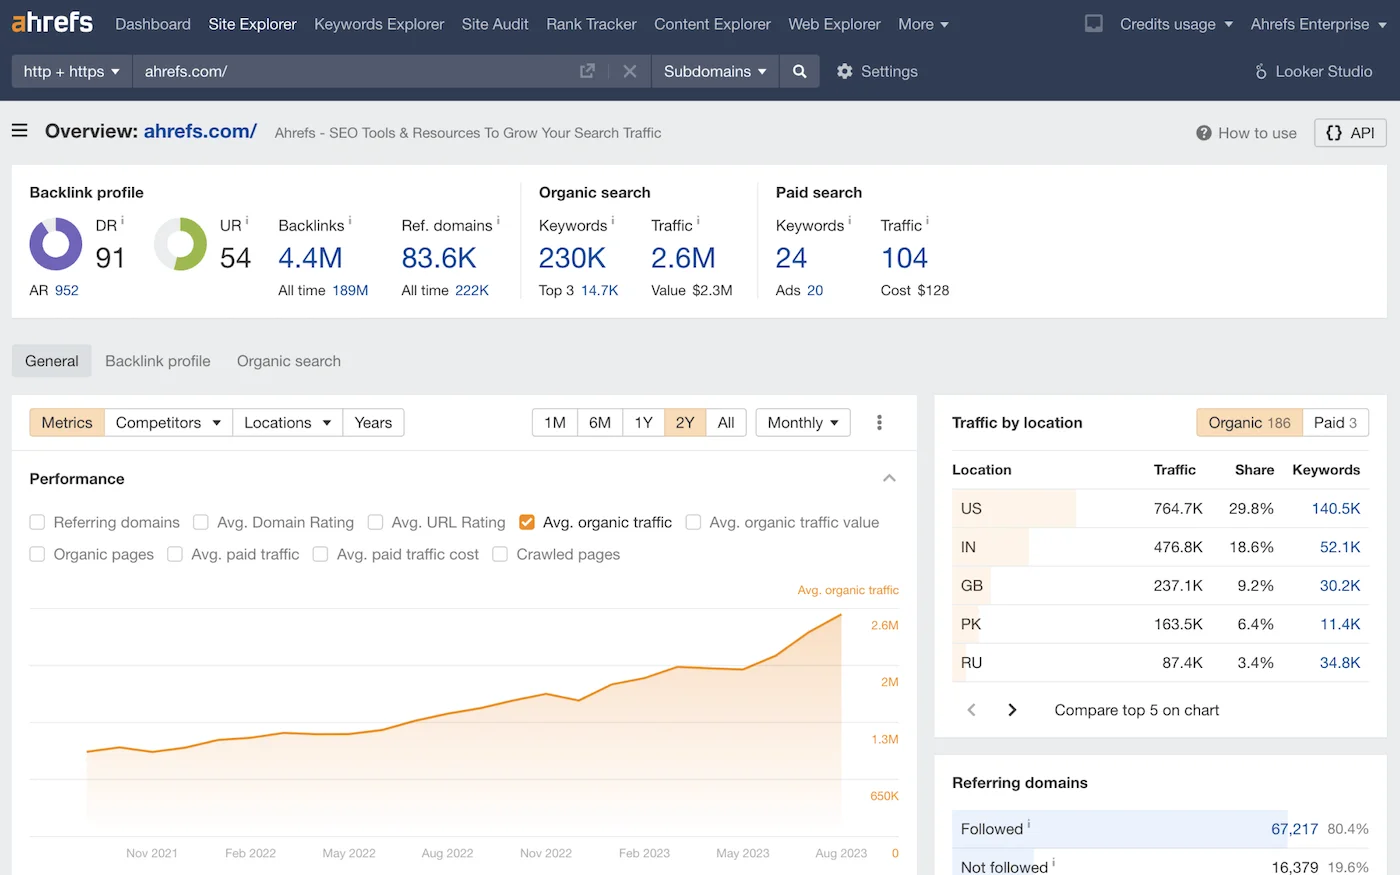The image size is (1400, 875).
Task: Enable the Referring domains checkbox
Action: 37,522
